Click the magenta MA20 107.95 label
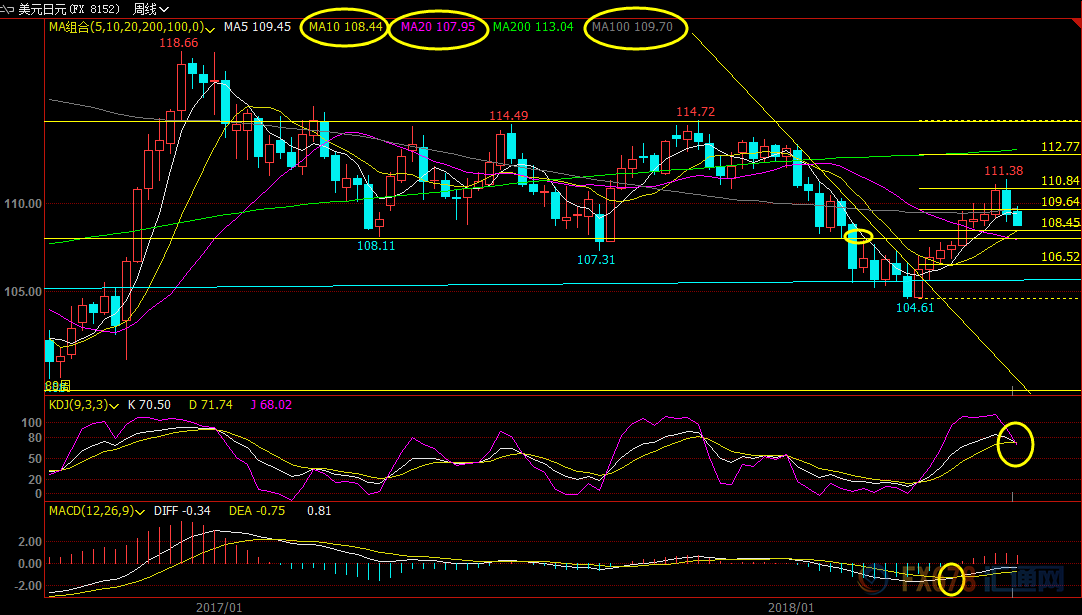The width and height of the screenshot is (1082, 615). click(439, 27)
